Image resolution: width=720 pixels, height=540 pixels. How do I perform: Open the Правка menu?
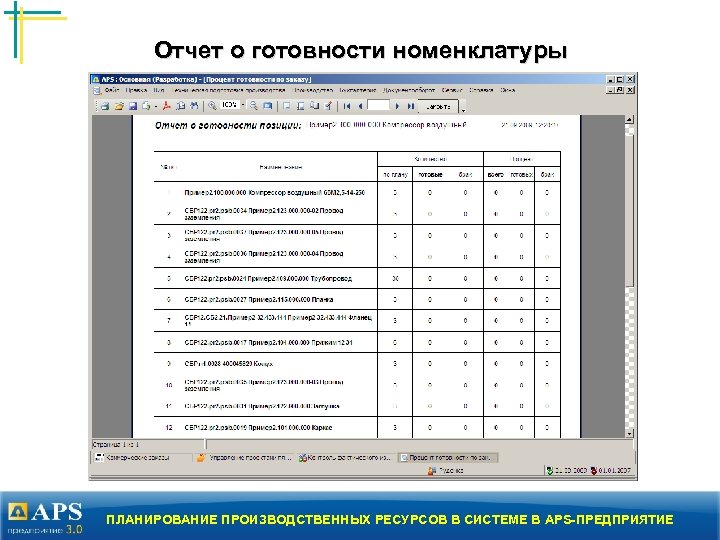tap(136, 90)
